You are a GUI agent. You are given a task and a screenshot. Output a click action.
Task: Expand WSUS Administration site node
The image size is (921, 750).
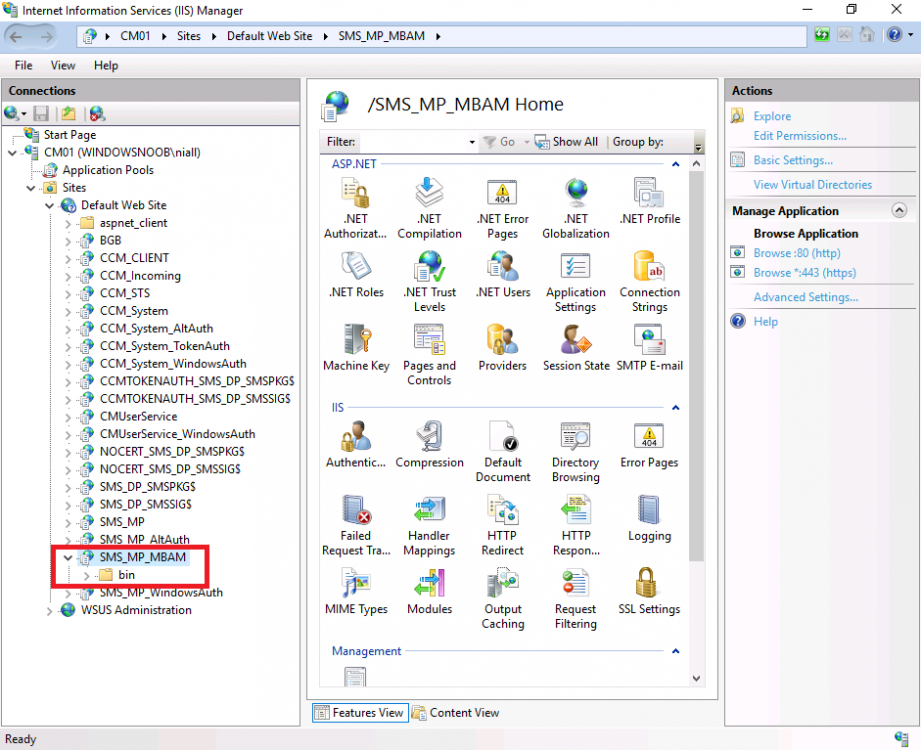(x=49, y=611)
